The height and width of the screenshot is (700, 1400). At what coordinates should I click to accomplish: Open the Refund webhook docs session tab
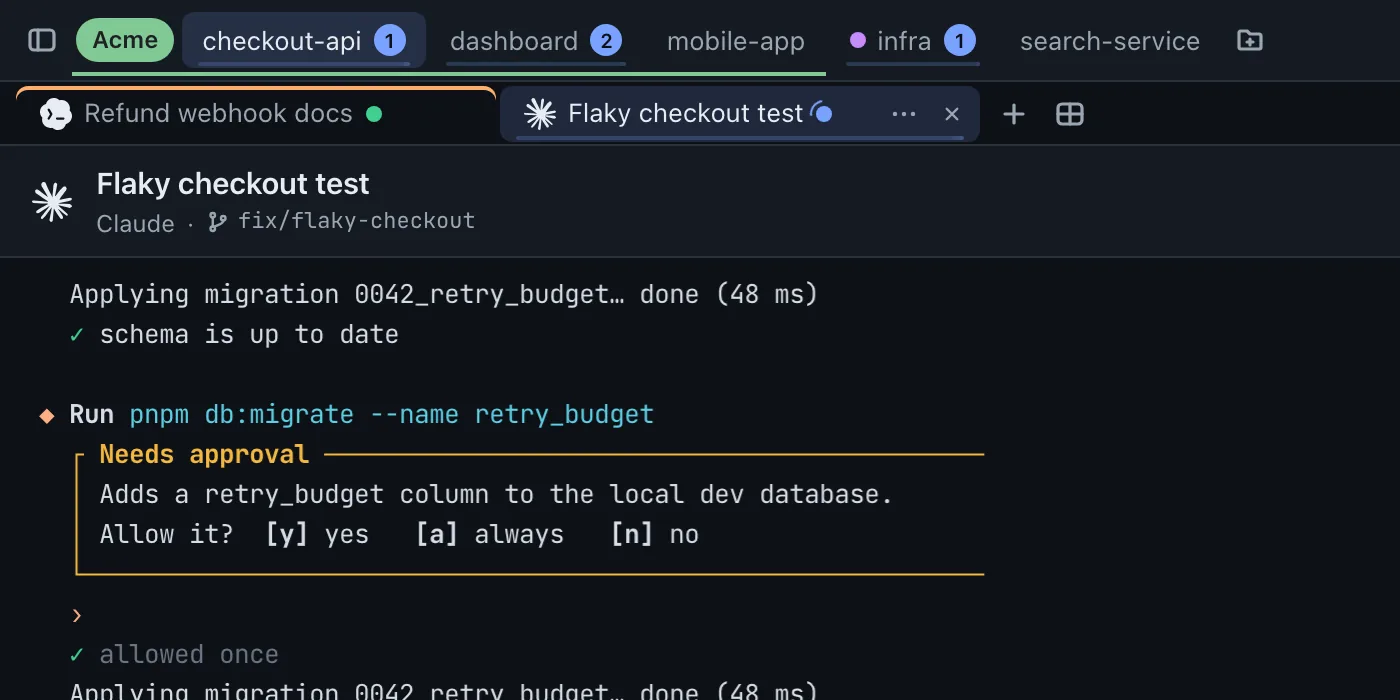256,114
